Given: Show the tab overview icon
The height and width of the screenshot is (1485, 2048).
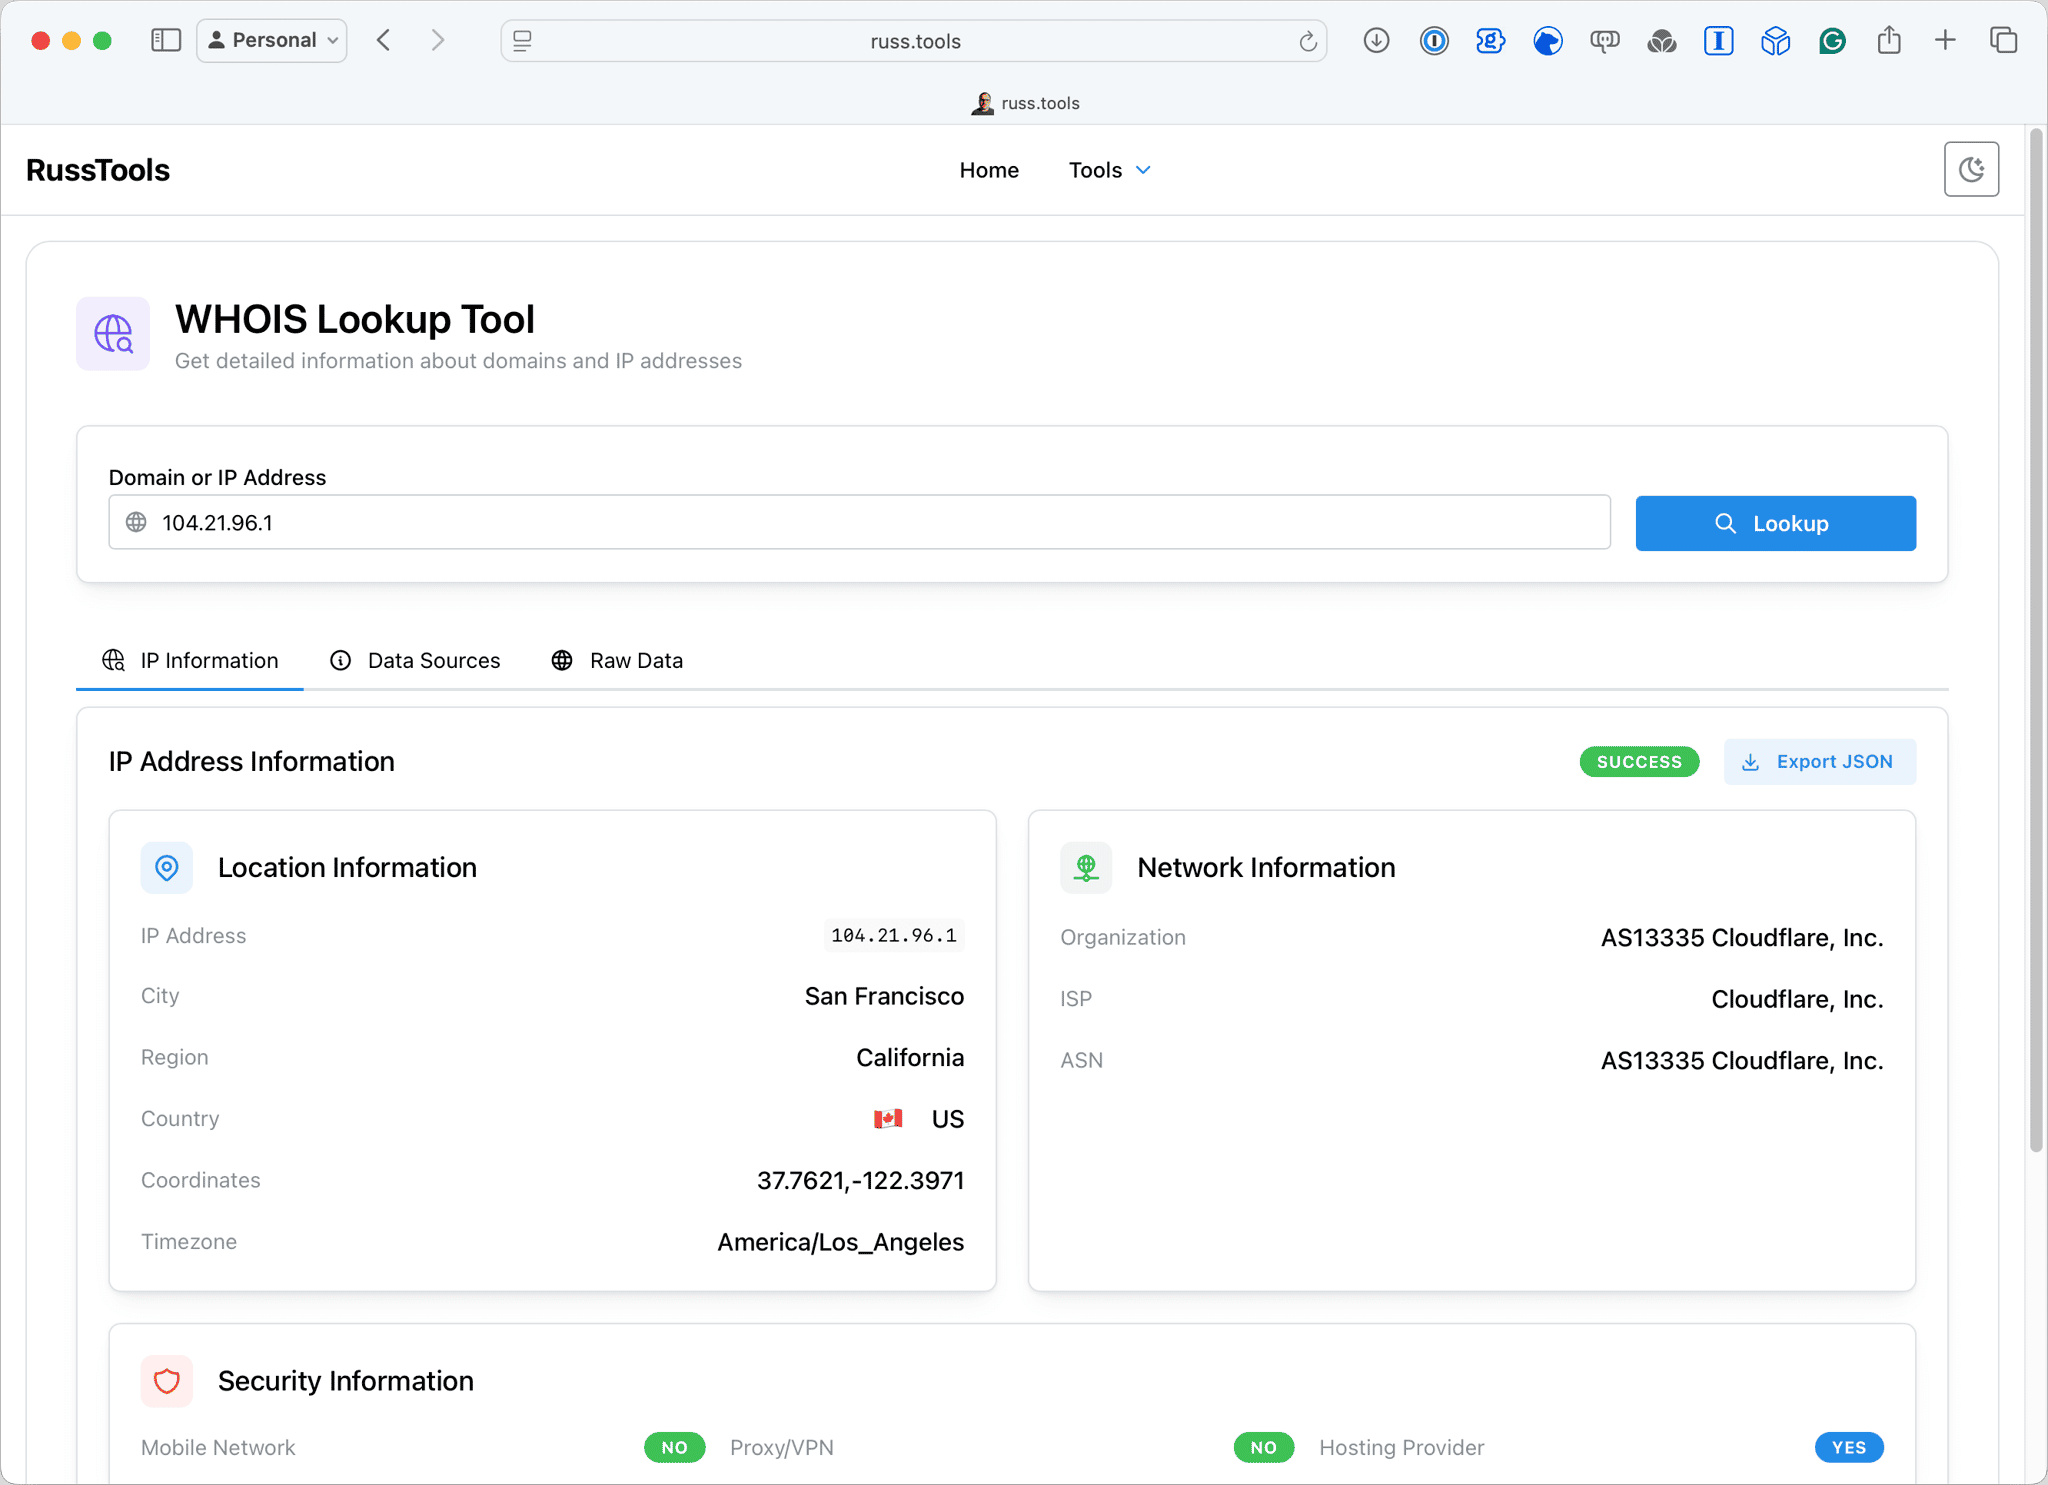Looking at the screenshot, I should pyautogui.click(x=2002, y=40).
